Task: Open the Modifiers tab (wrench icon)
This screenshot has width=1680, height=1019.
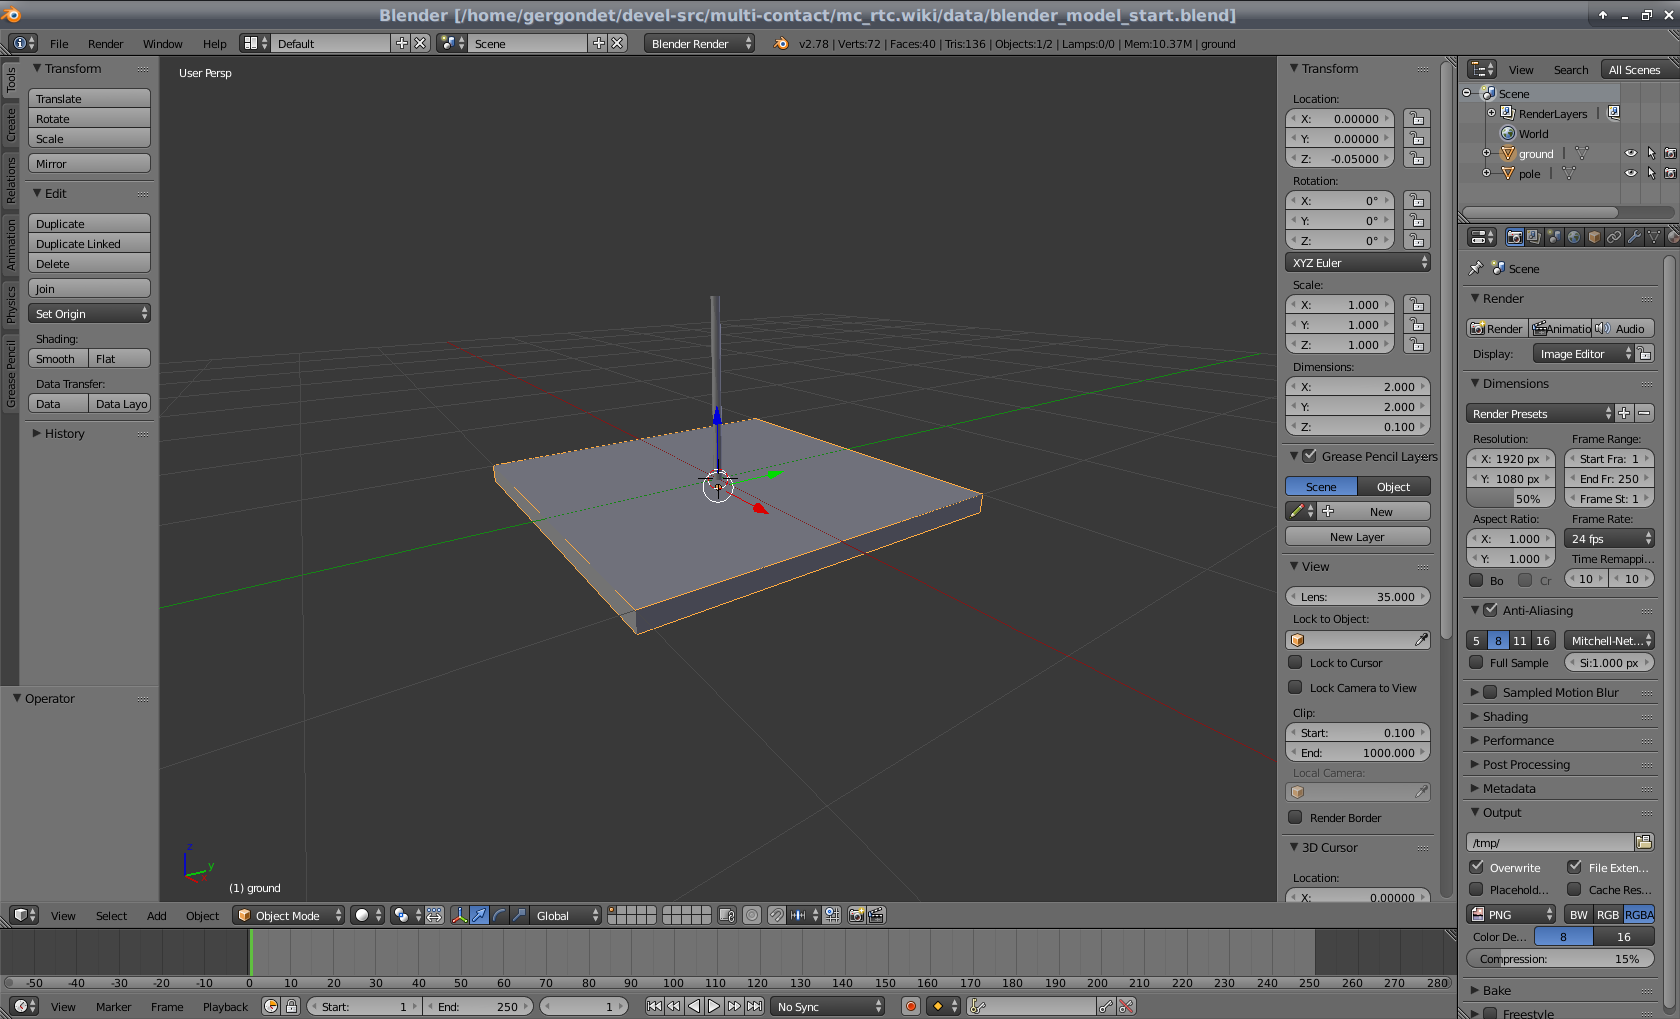Action: pos(1633,237)
